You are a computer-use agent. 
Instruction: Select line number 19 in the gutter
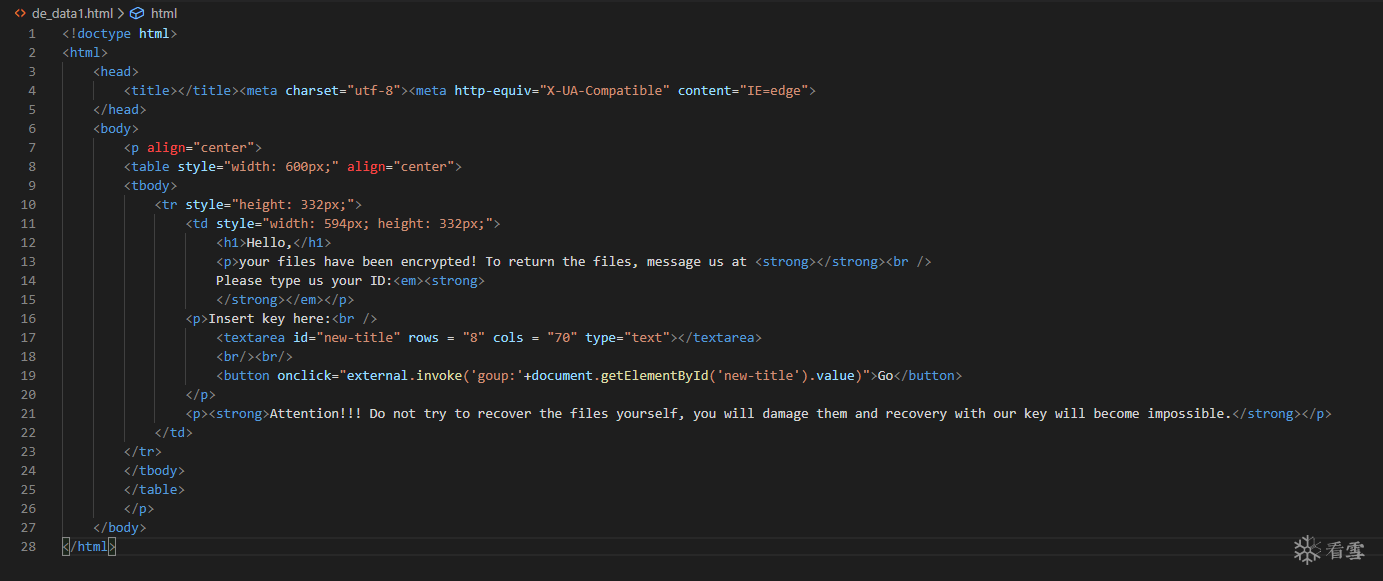click(28, 375)
